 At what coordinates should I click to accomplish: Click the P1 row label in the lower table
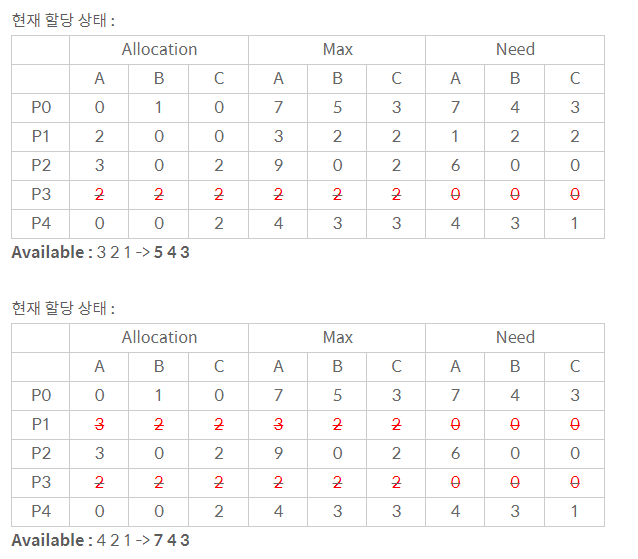point(41,424)
